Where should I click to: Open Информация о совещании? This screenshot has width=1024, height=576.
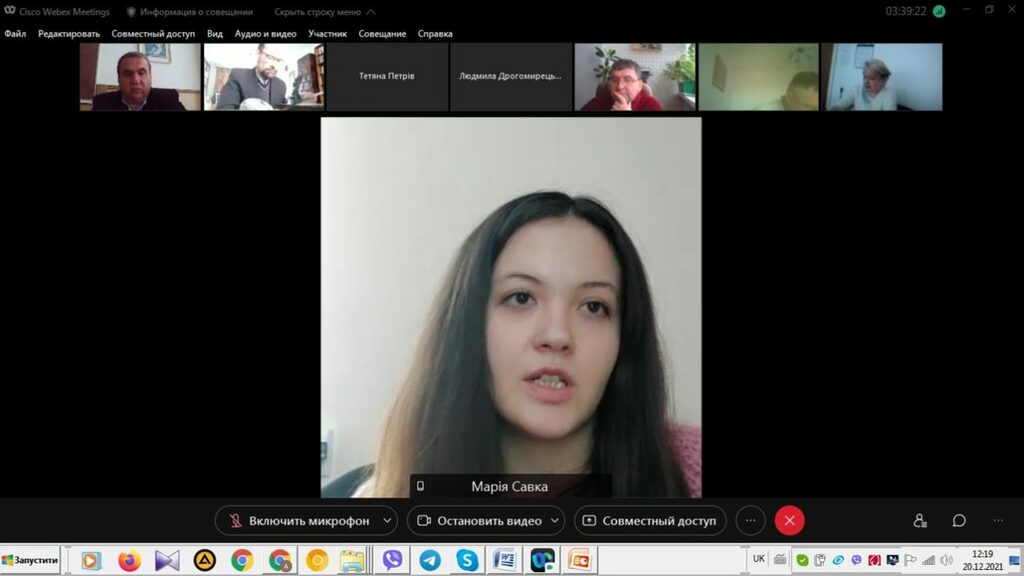(196, 12)
